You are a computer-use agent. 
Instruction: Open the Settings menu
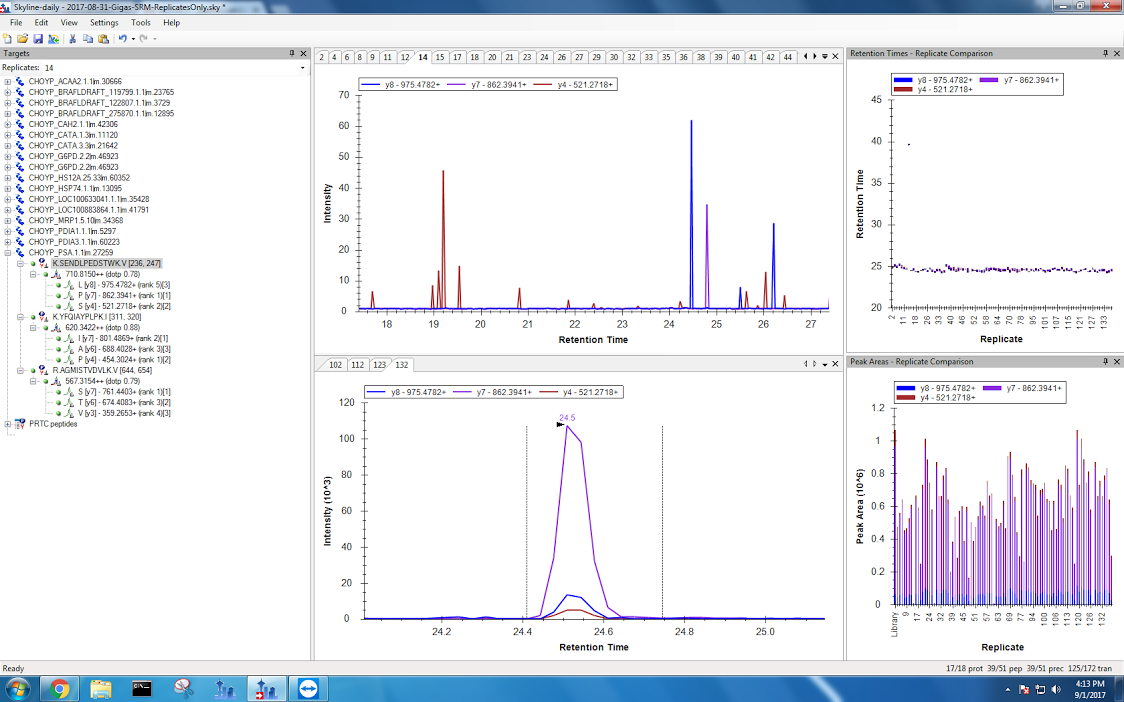pyautogui.click(x=103, y=22)
